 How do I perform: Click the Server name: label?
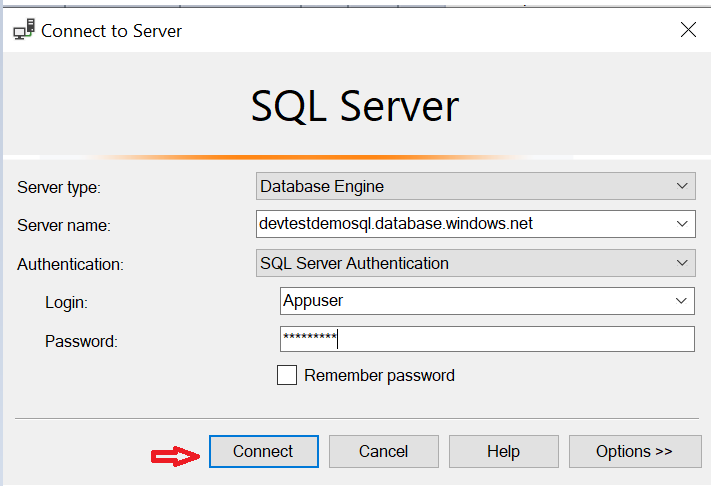pyautogui.click(x=64, y=225)
